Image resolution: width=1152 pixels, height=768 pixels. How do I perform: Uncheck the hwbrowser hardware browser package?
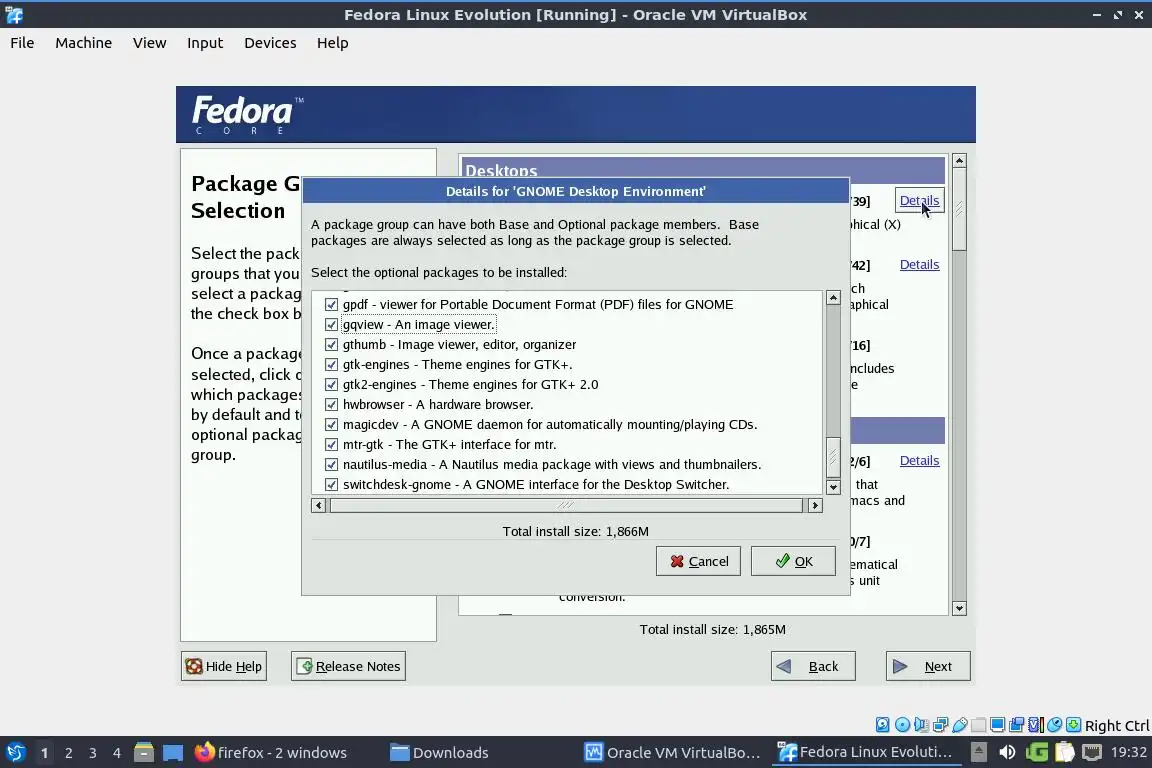(x=331, y=404)
